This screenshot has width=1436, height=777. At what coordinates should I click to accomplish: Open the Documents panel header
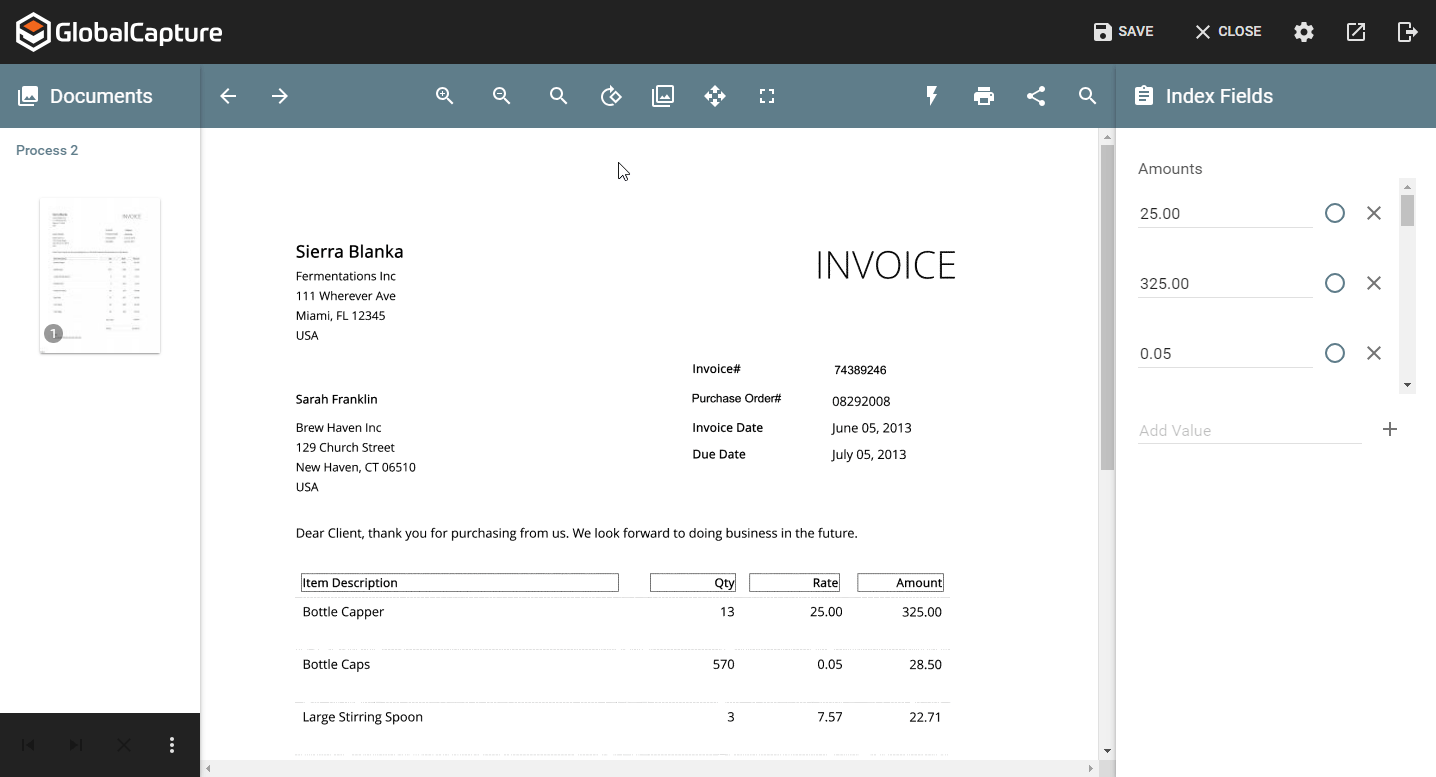100,96
